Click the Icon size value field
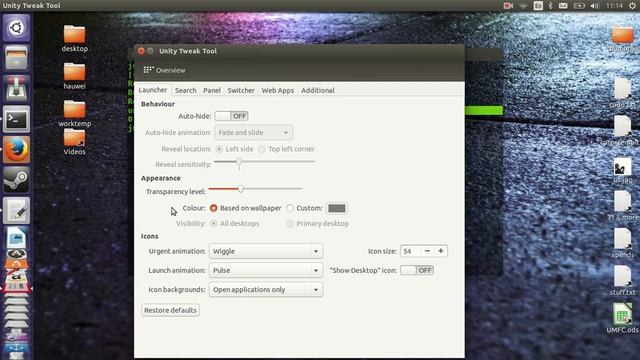 point(411,251)
